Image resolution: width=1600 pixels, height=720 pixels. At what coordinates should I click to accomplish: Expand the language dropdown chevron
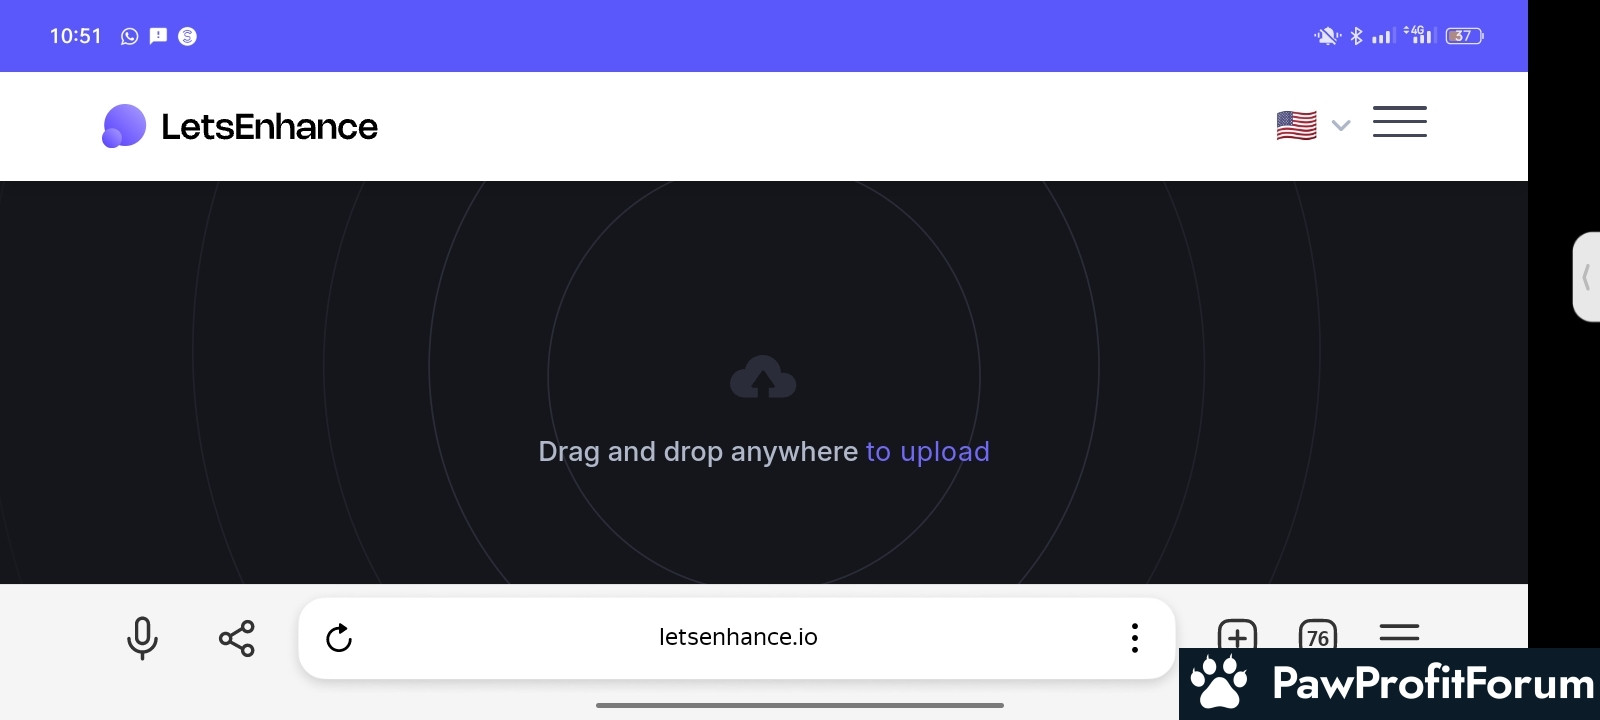pos(1341,126)
